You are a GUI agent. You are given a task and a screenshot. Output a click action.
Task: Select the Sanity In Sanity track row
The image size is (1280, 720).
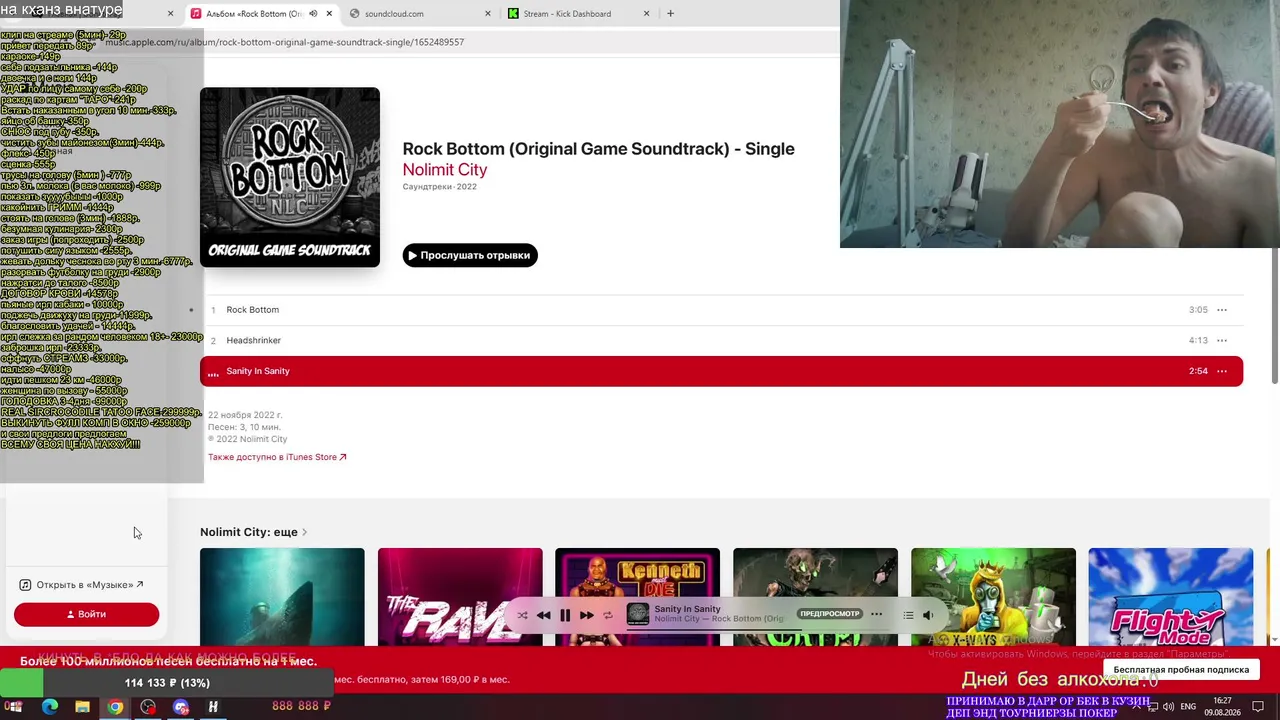coord(721,371)
